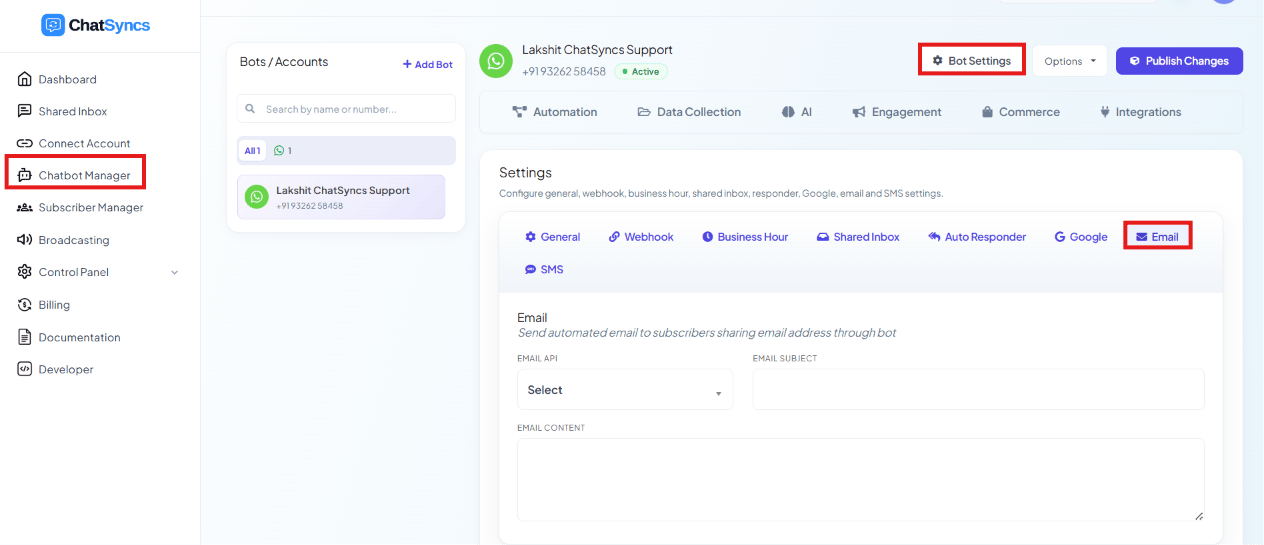Click in the bot search field

point(346,109)
